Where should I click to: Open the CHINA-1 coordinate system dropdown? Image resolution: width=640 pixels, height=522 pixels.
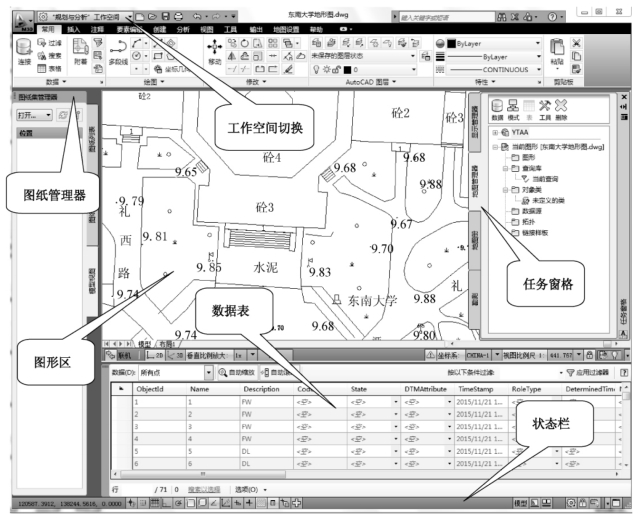(497, 355)
